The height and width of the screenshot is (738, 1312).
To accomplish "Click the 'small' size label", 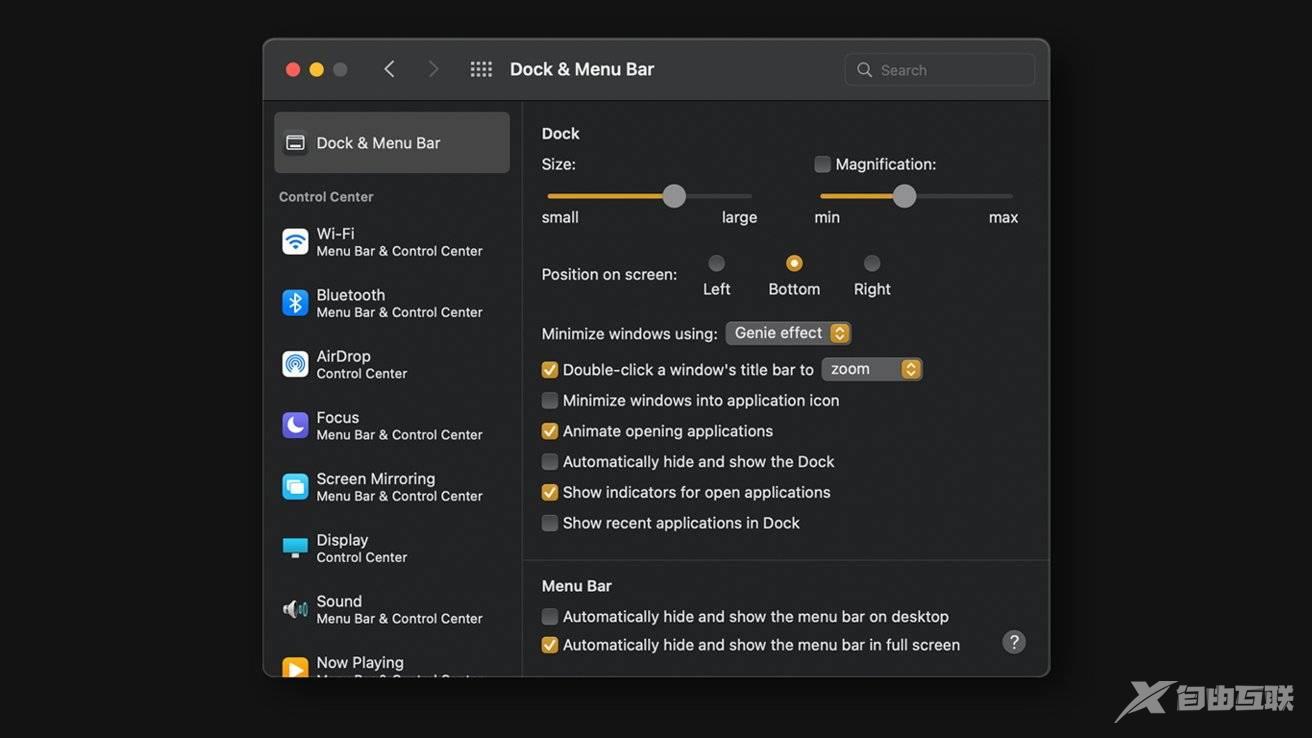I will coord(560,217).
